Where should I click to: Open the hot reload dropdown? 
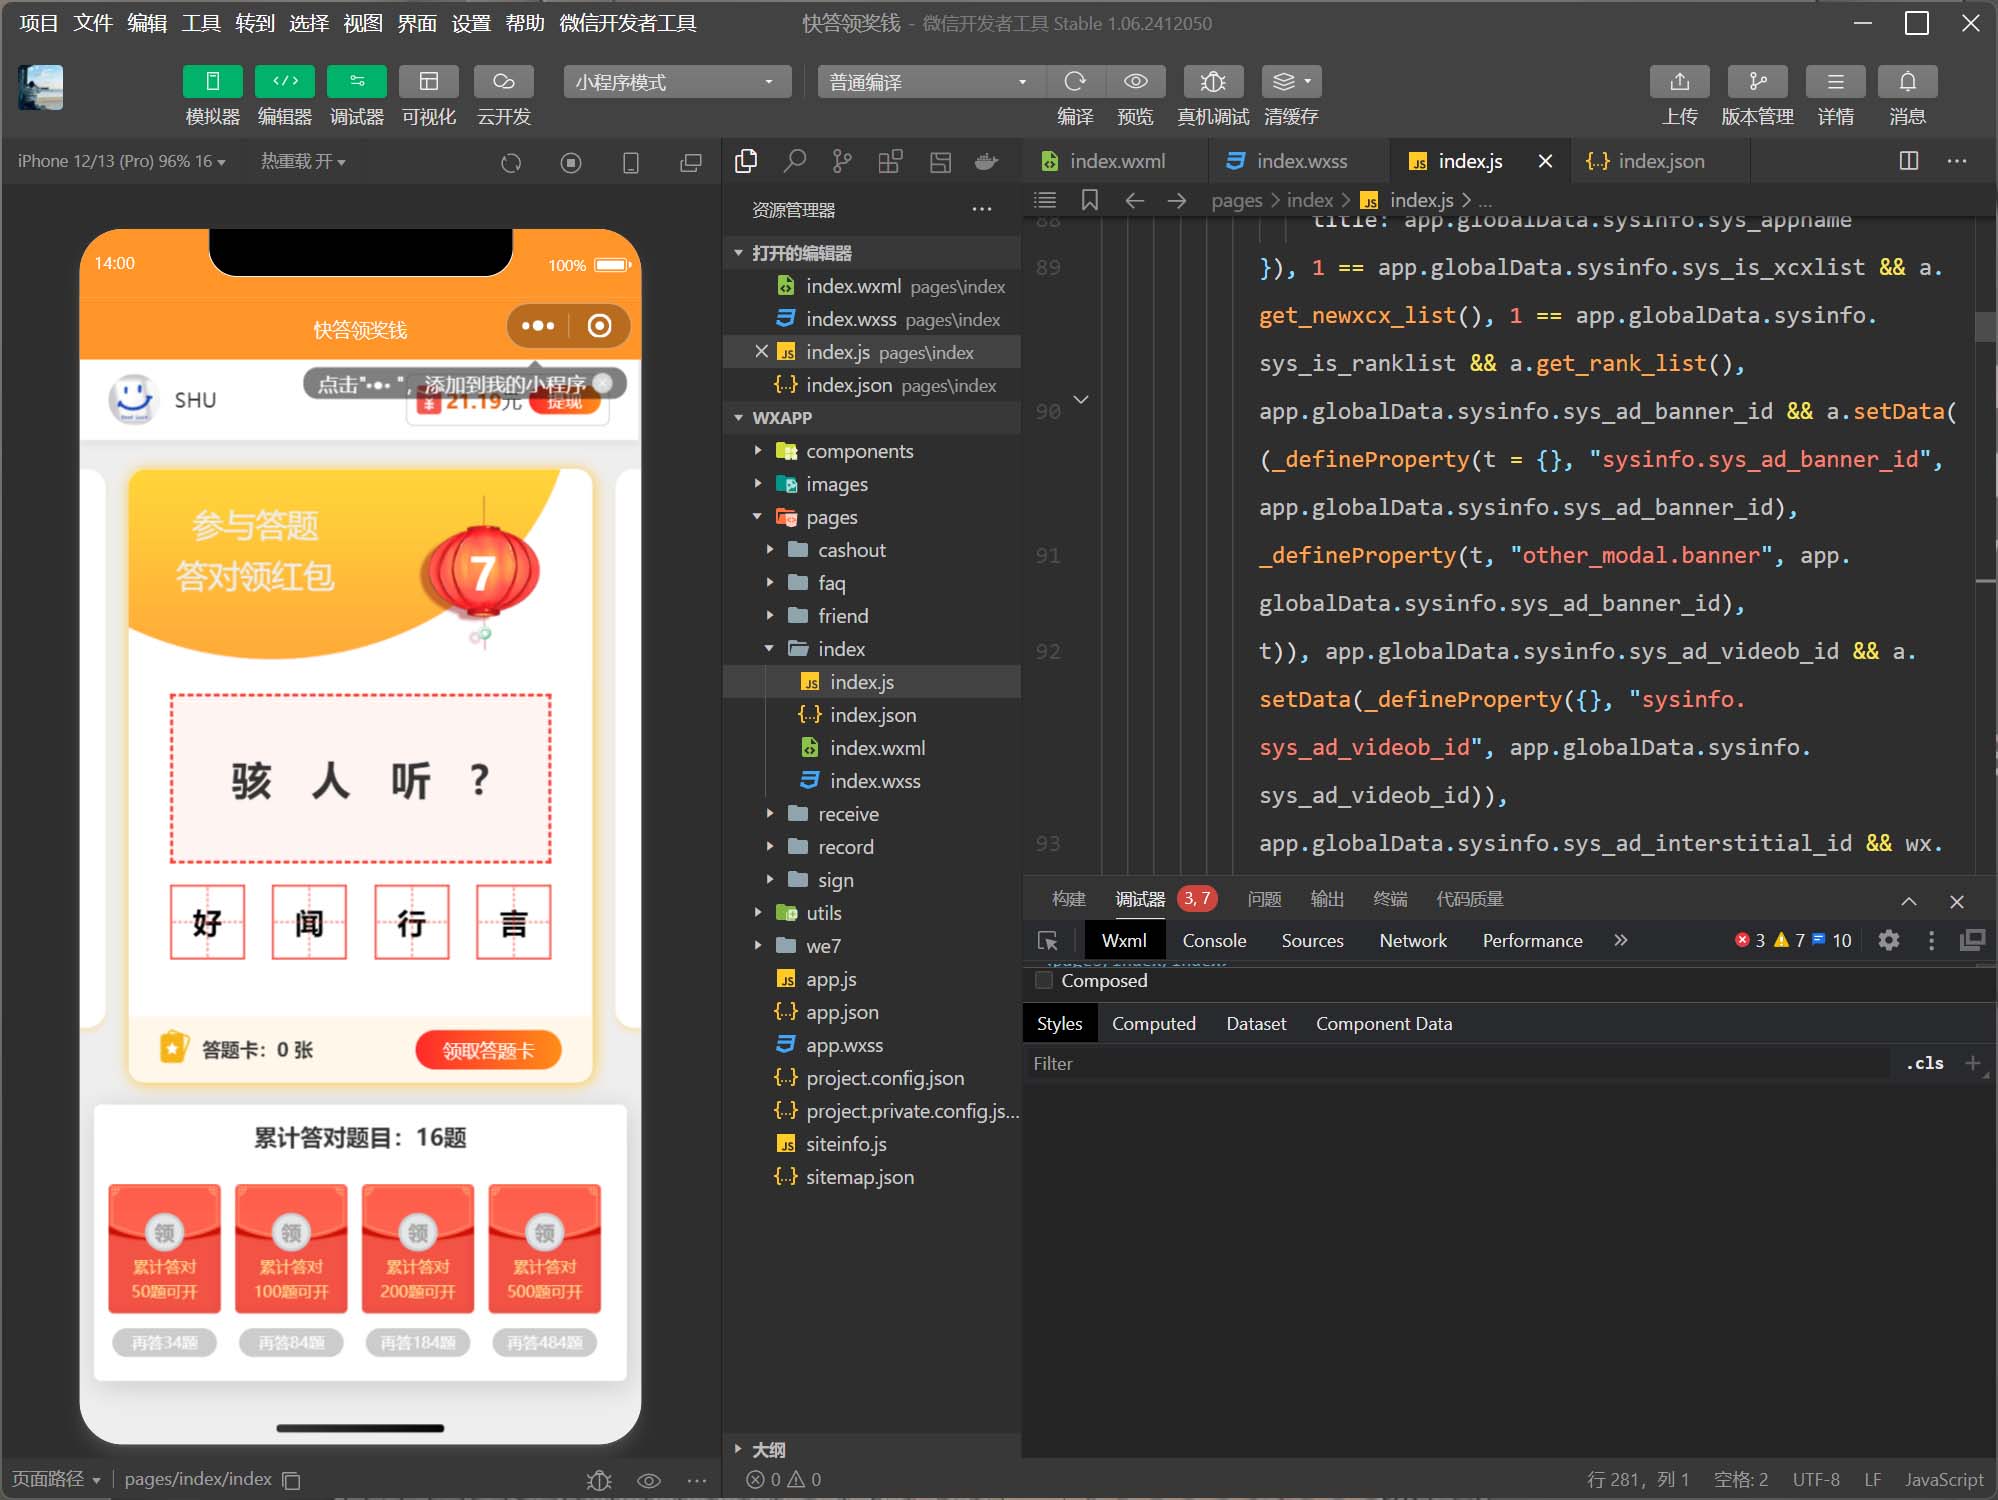302,161
